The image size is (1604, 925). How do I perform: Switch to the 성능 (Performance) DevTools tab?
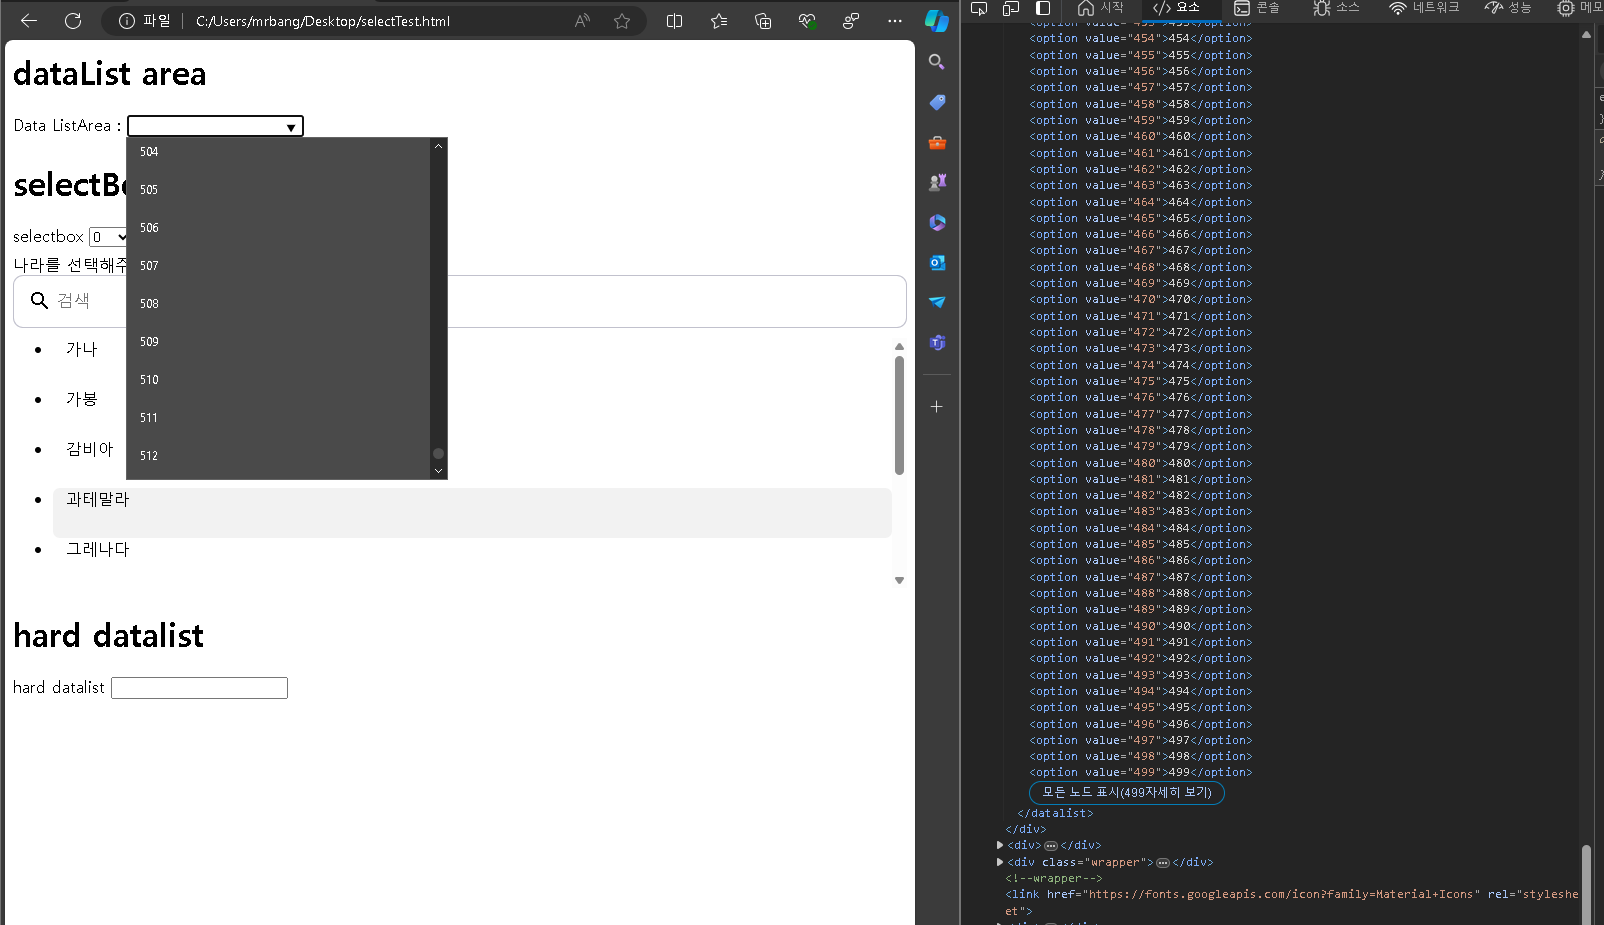1508,8
